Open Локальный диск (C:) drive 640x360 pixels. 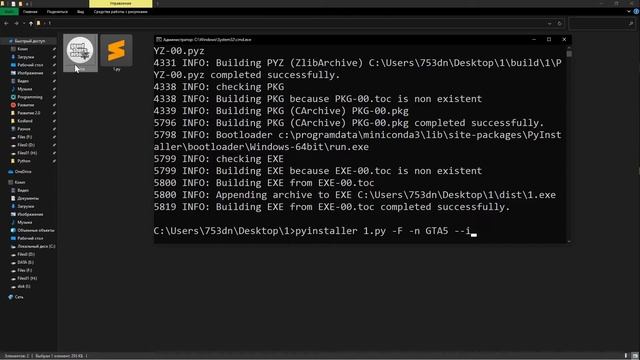pyautogui.click(x=36, y=247)
